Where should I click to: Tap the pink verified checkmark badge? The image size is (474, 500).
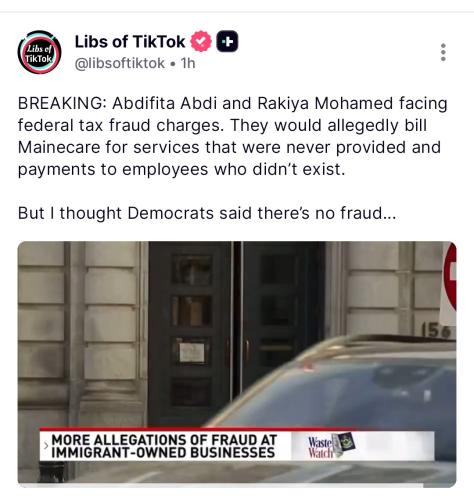(201, 41)
